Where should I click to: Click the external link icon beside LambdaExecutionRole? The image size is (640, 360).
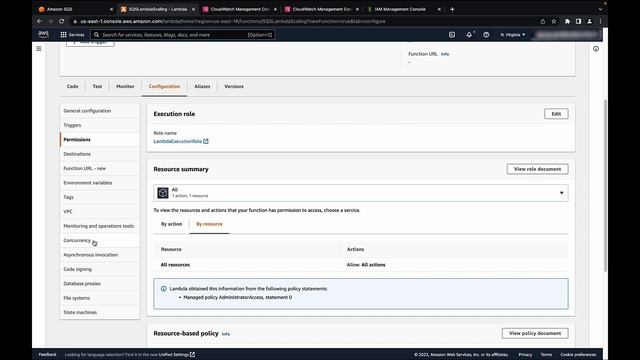pos(206,141)
